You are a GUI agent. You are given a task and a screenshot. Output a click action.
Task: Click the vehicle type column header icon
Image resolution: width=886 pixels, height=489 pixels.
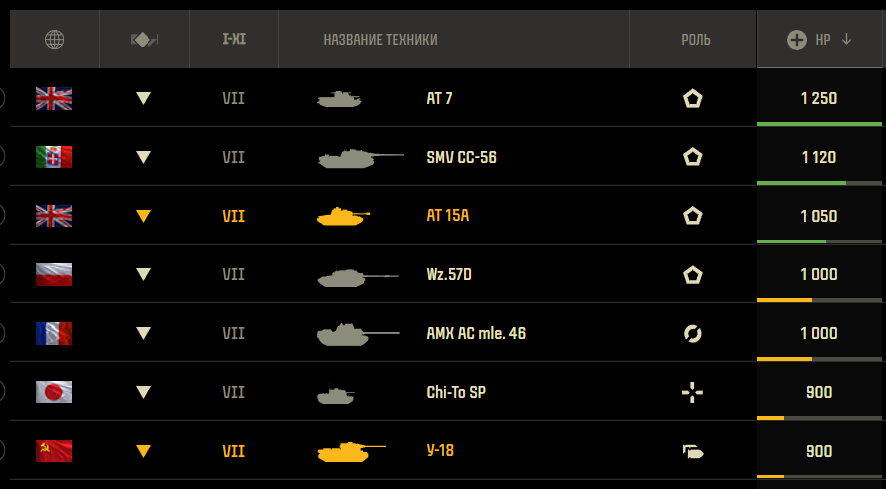pyautogui.click(x=144, y=40)
